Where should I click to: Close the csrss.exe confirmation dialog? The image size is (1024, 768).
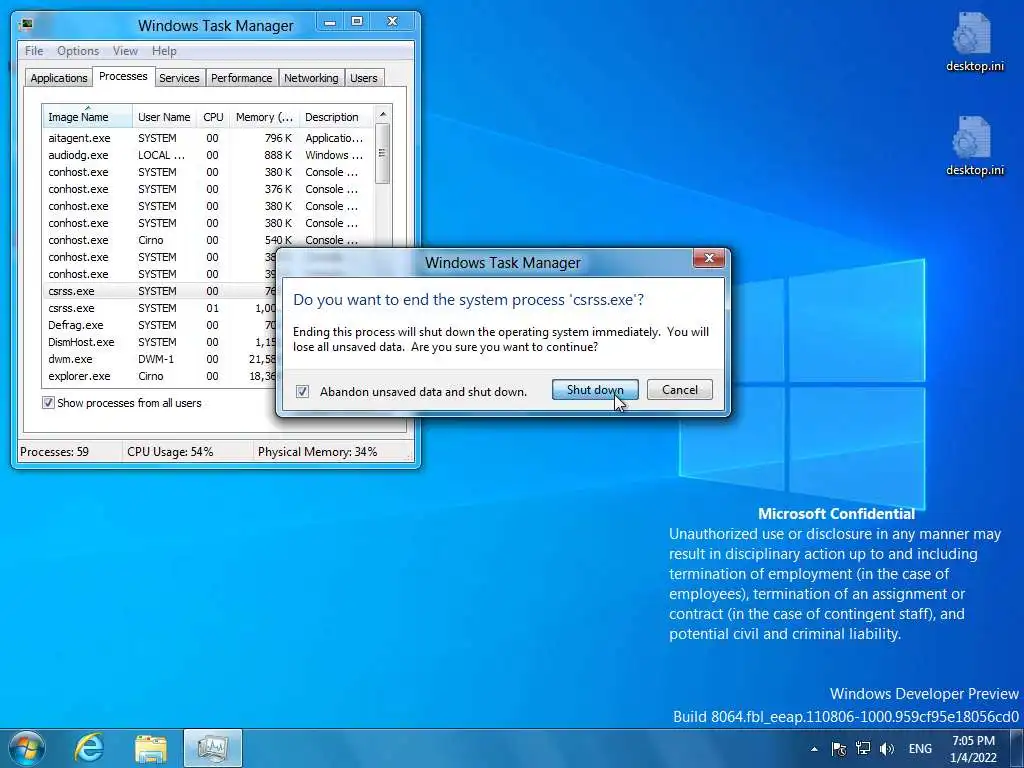click(x=709, y=259)
